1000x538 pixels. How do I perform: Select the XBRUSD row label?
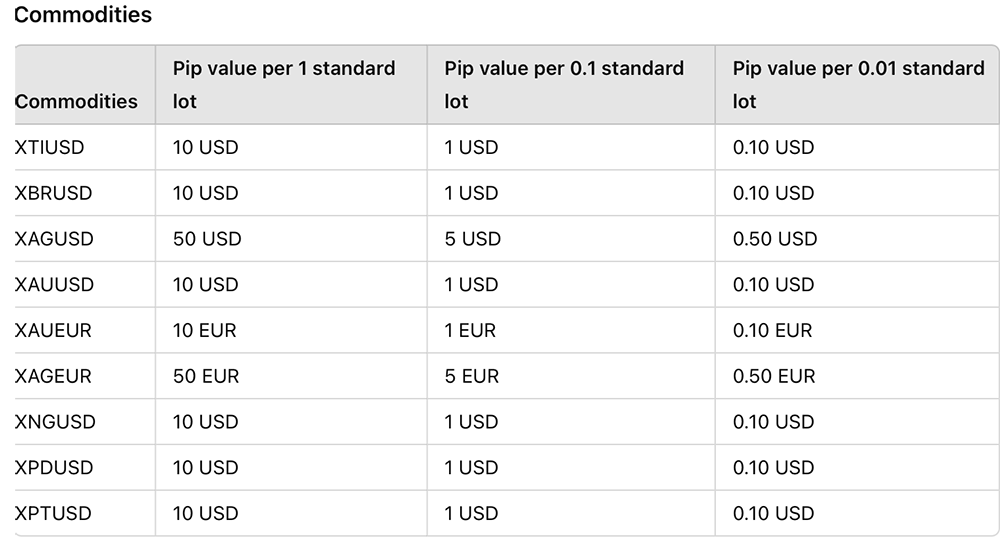53,193
